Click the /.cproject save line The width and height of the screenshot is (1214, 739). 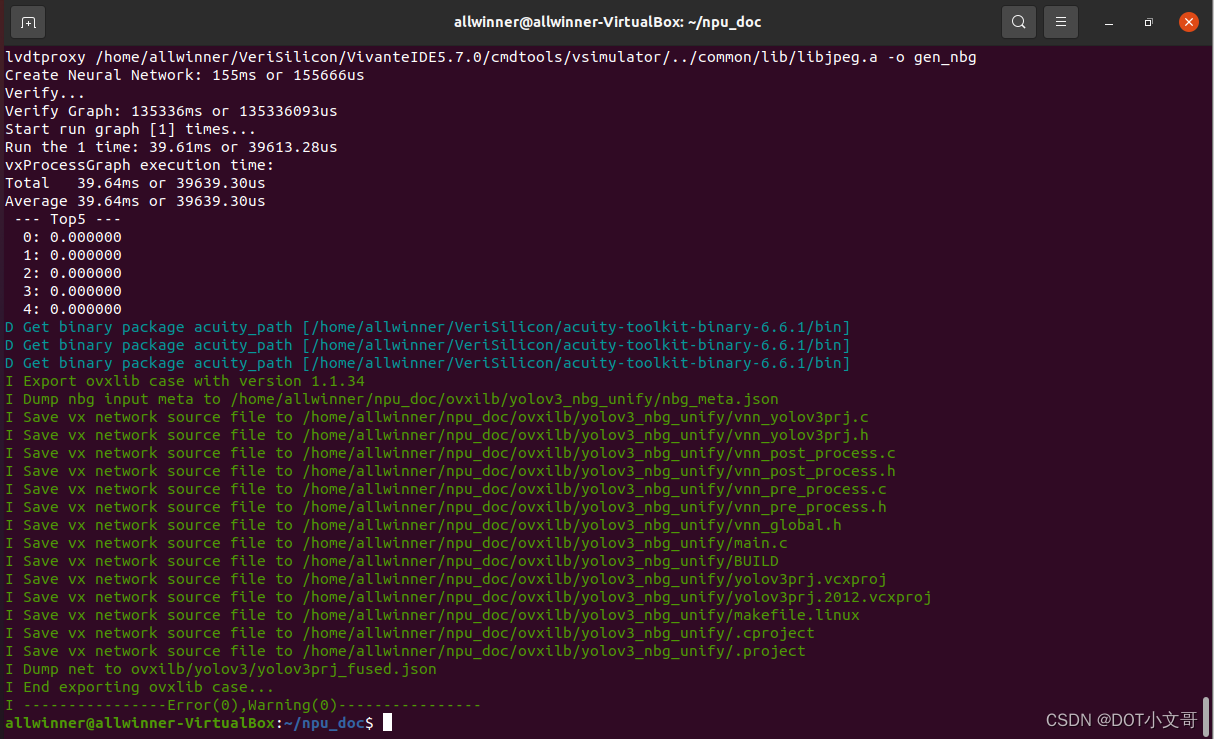(x=410, y=633)
